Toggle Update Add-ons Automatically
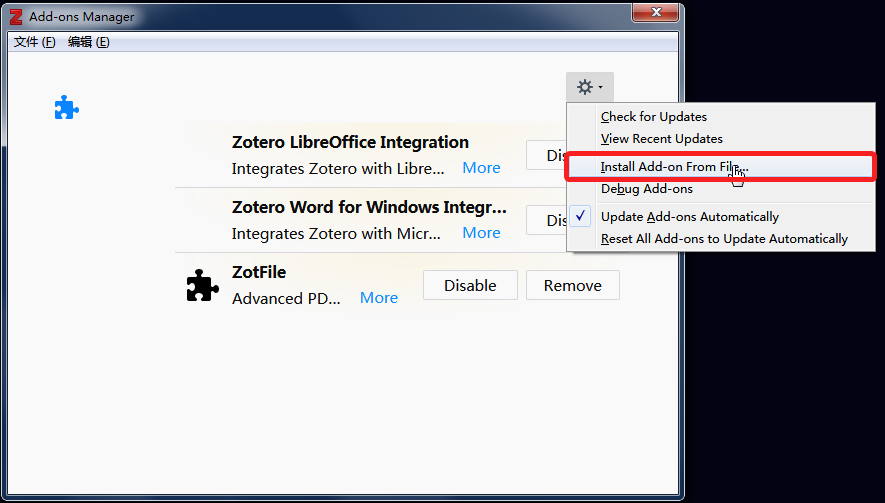Screen dimensions: 885x503 click(690, 217)
